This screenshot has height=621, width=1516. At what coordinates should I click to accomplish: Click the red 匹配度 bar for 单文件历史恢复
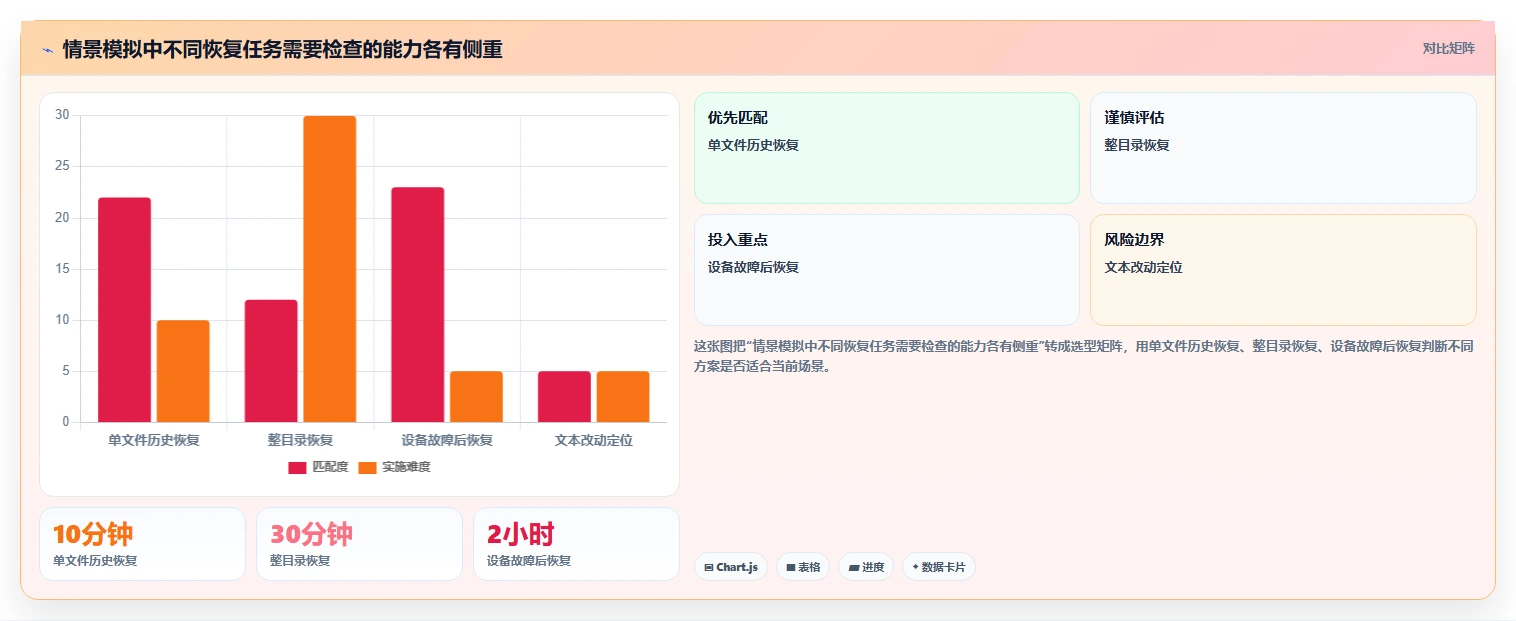point(124,310)
